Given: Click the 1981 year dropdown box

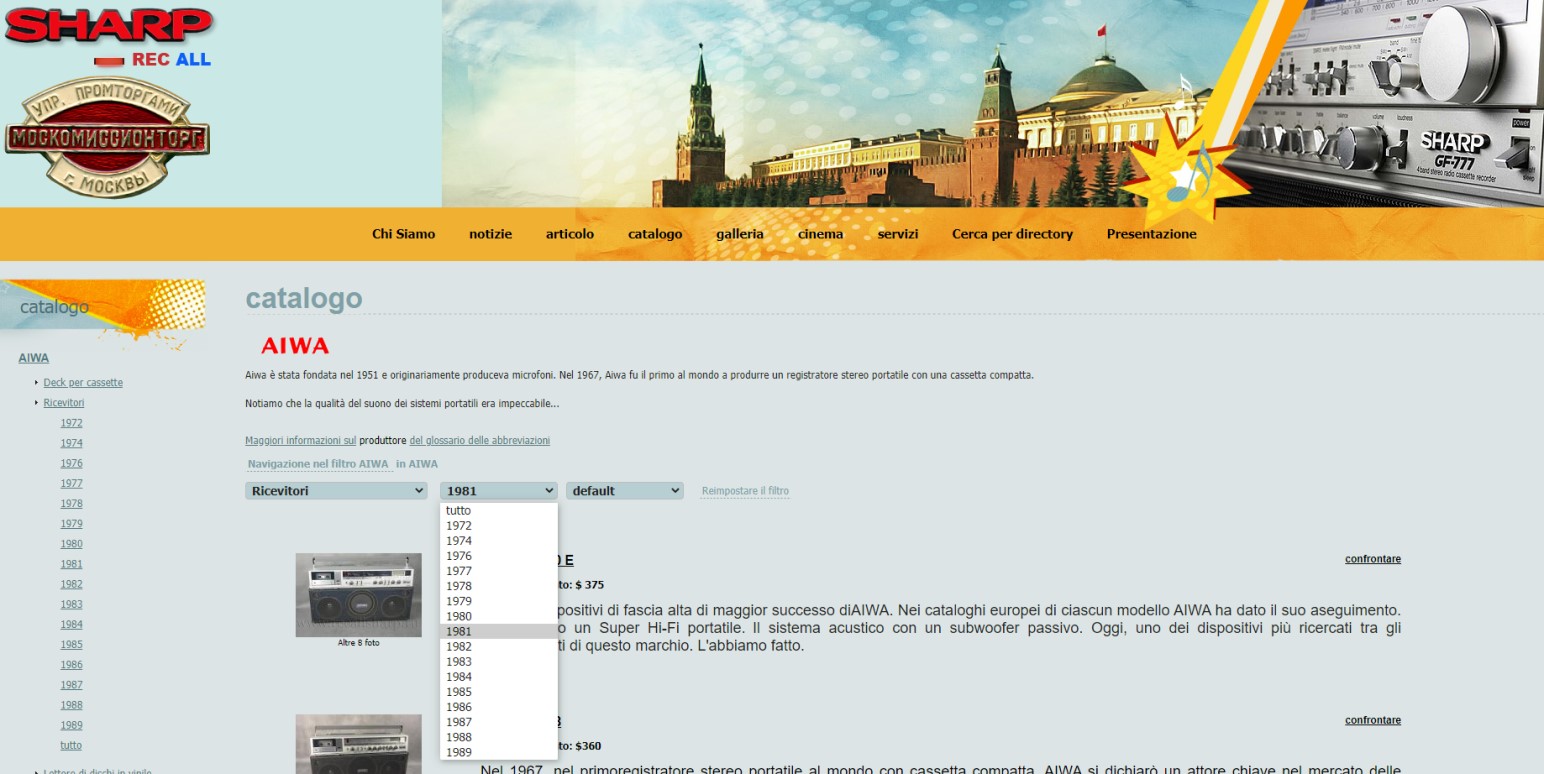Looking at the screenshot, I should tap(498, 491).
